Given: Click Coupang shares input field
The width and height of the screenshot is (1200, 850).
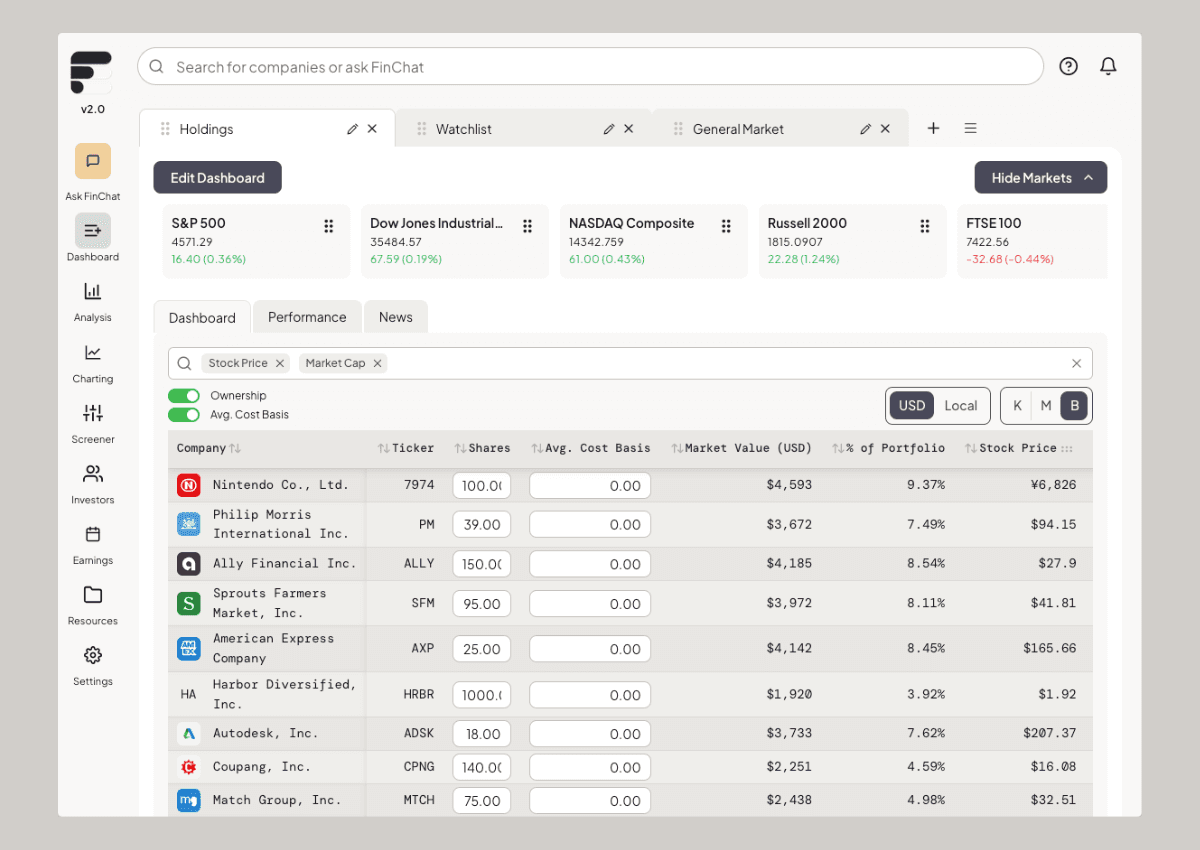Looking at the screenshot, I should pos(482,768).
